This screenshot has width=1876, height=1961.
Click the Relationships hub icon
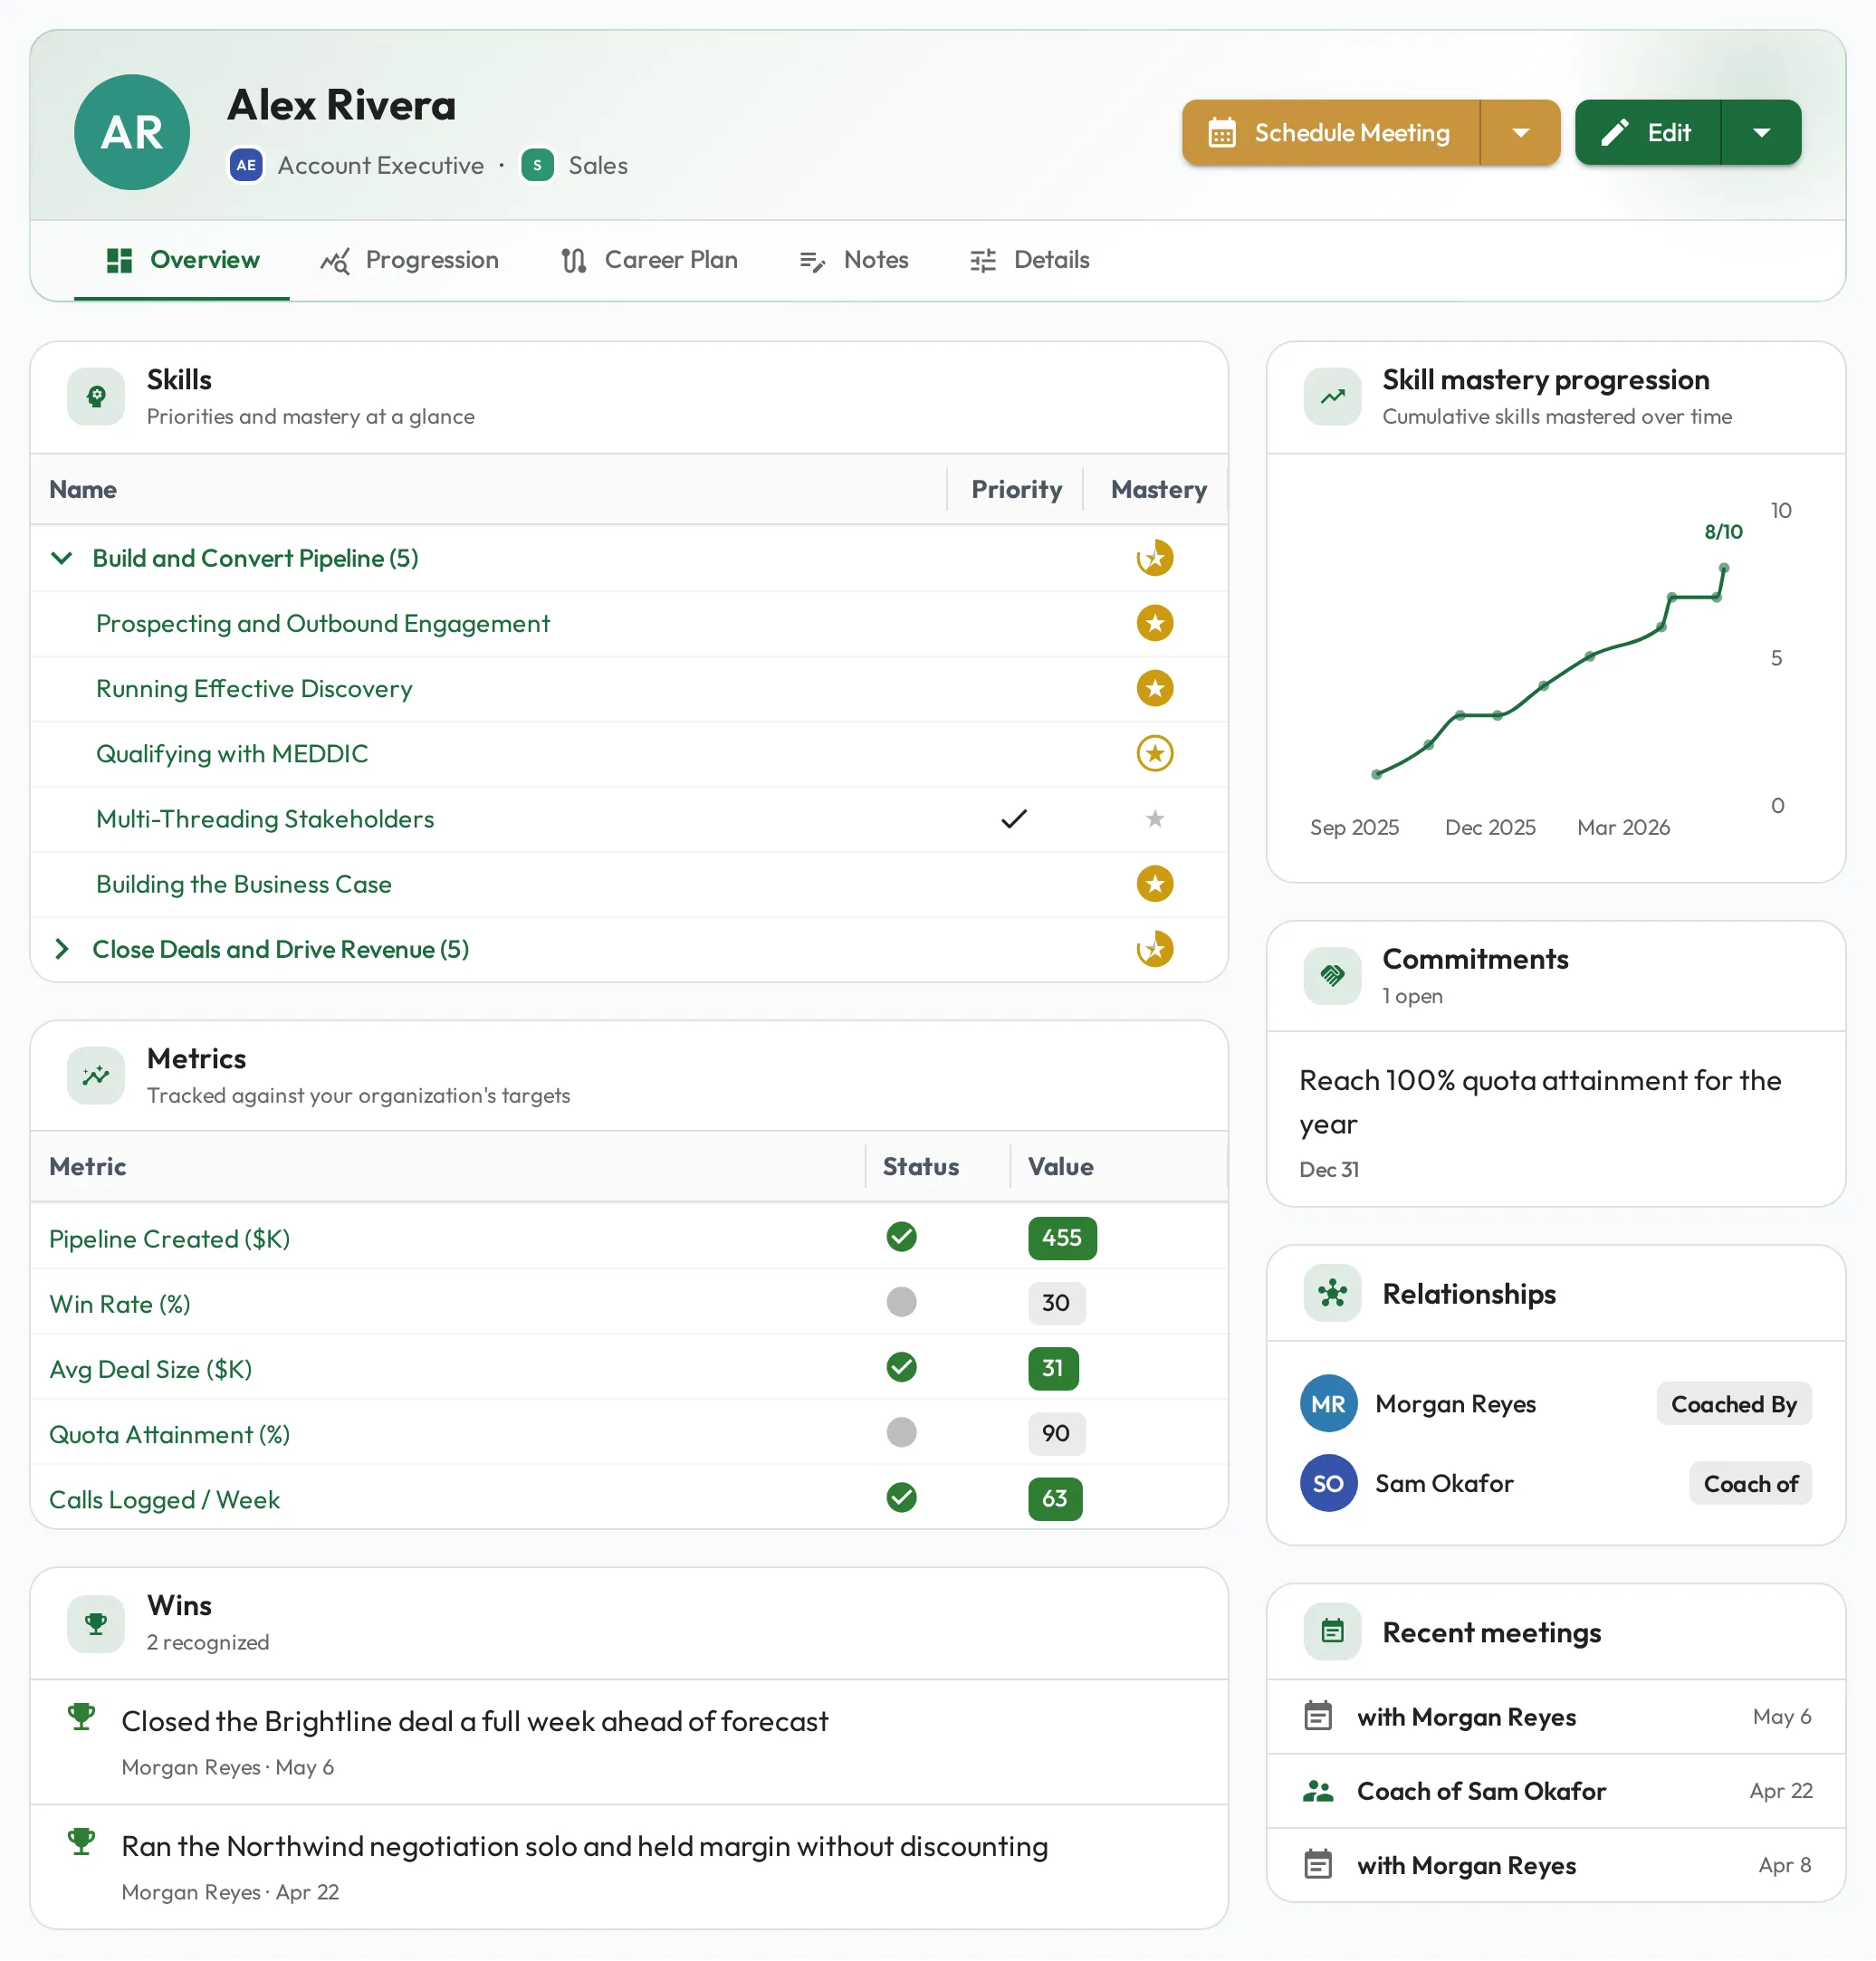pyautogui.click(x=1332, y=1293)
